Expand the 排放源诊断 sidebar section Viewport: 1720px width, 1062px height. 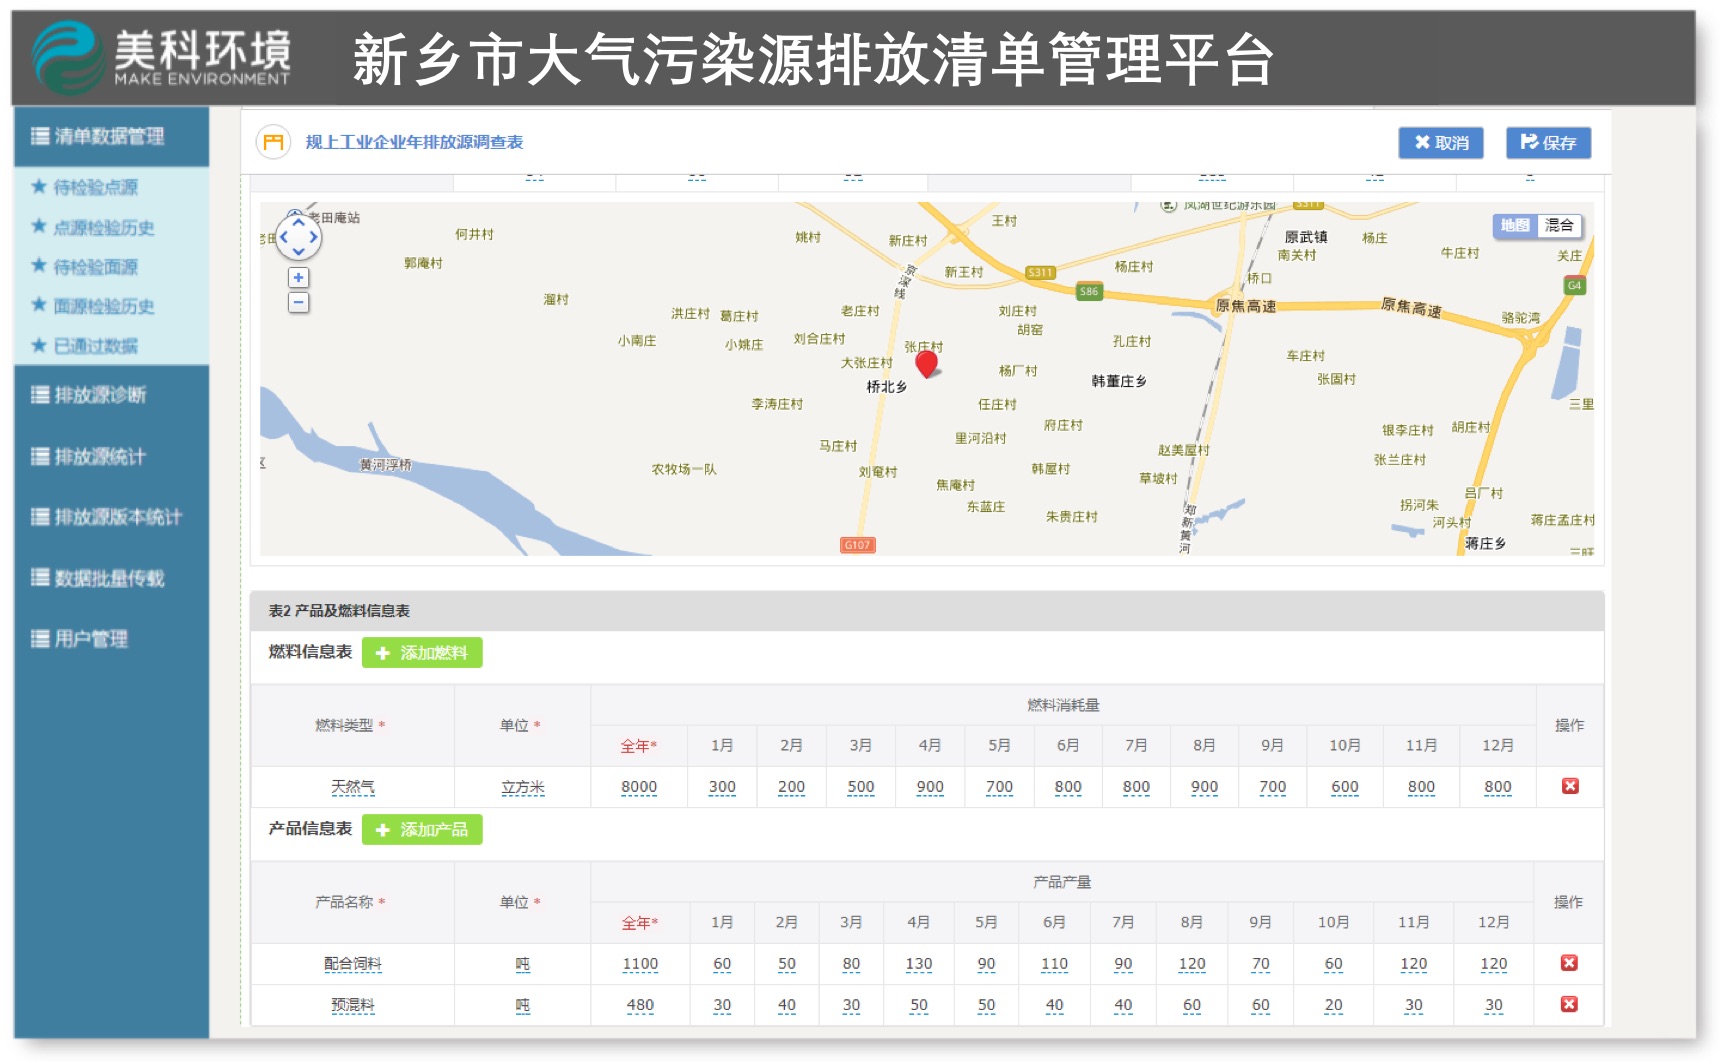(x=100, y=395)
